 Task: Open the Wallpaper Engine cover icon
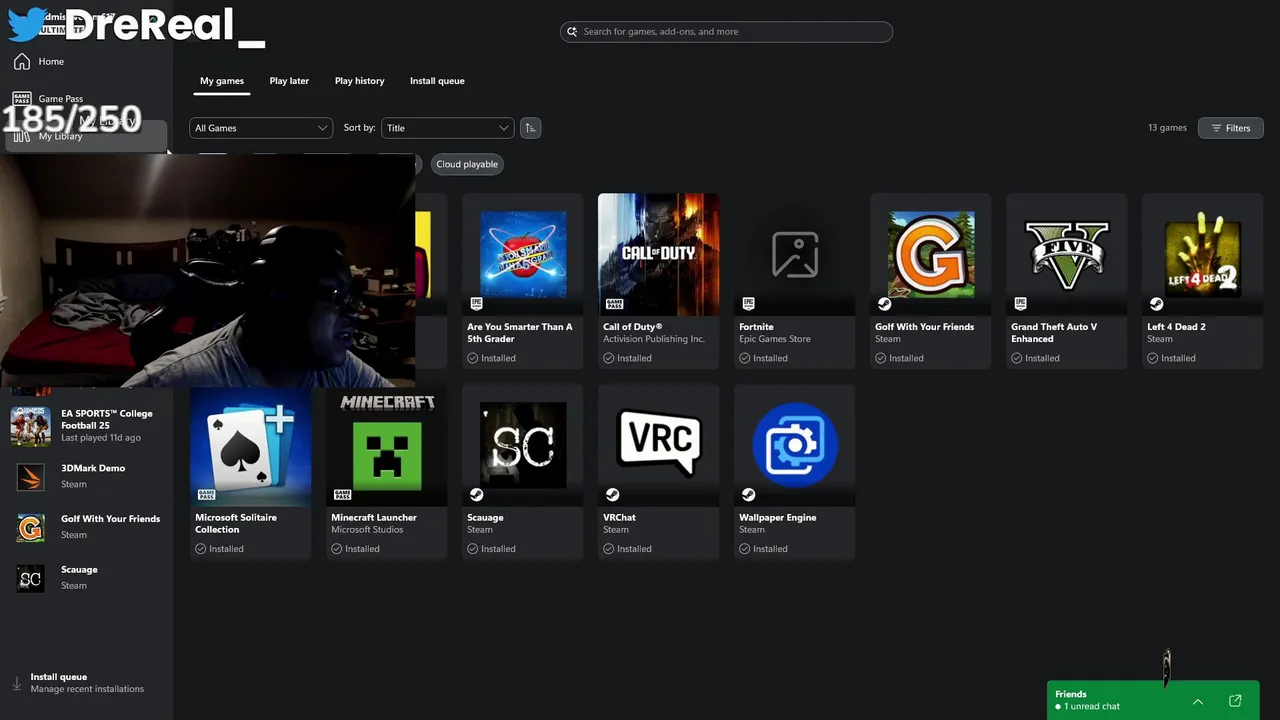pos(795,445)
